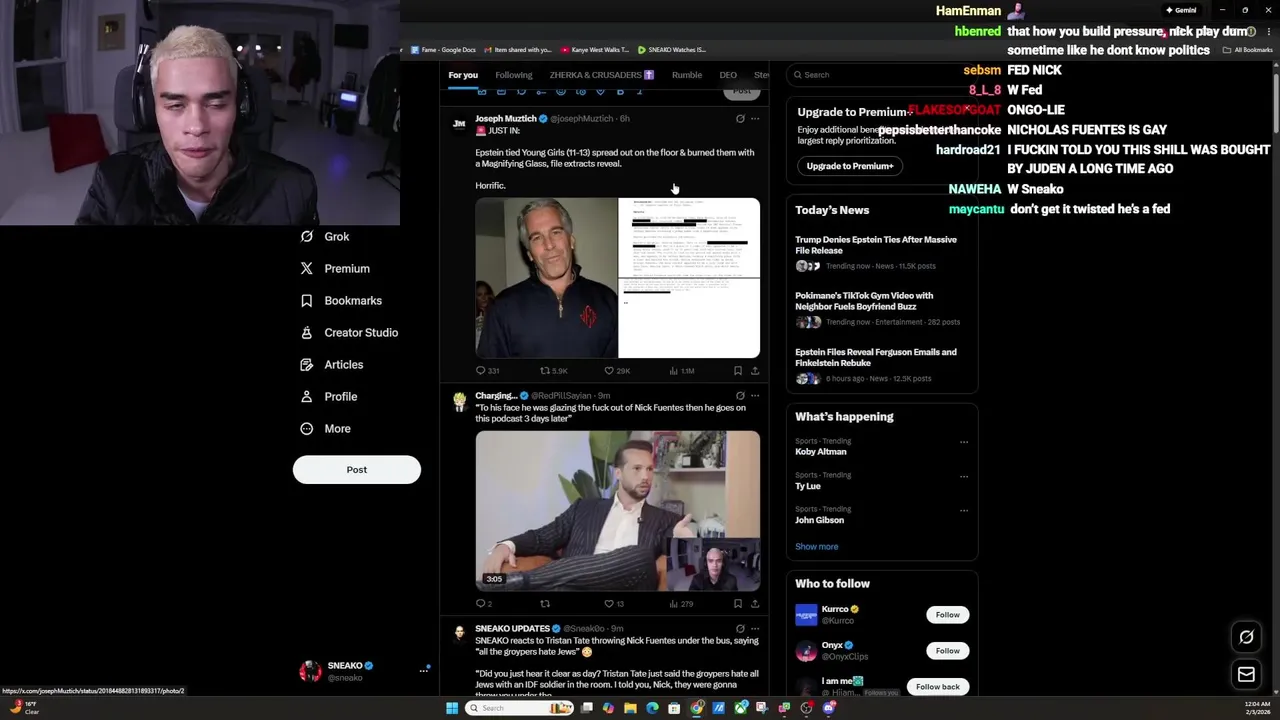Open the John Gibson trending topic
1280x720 pixels.
click(820, 520)
